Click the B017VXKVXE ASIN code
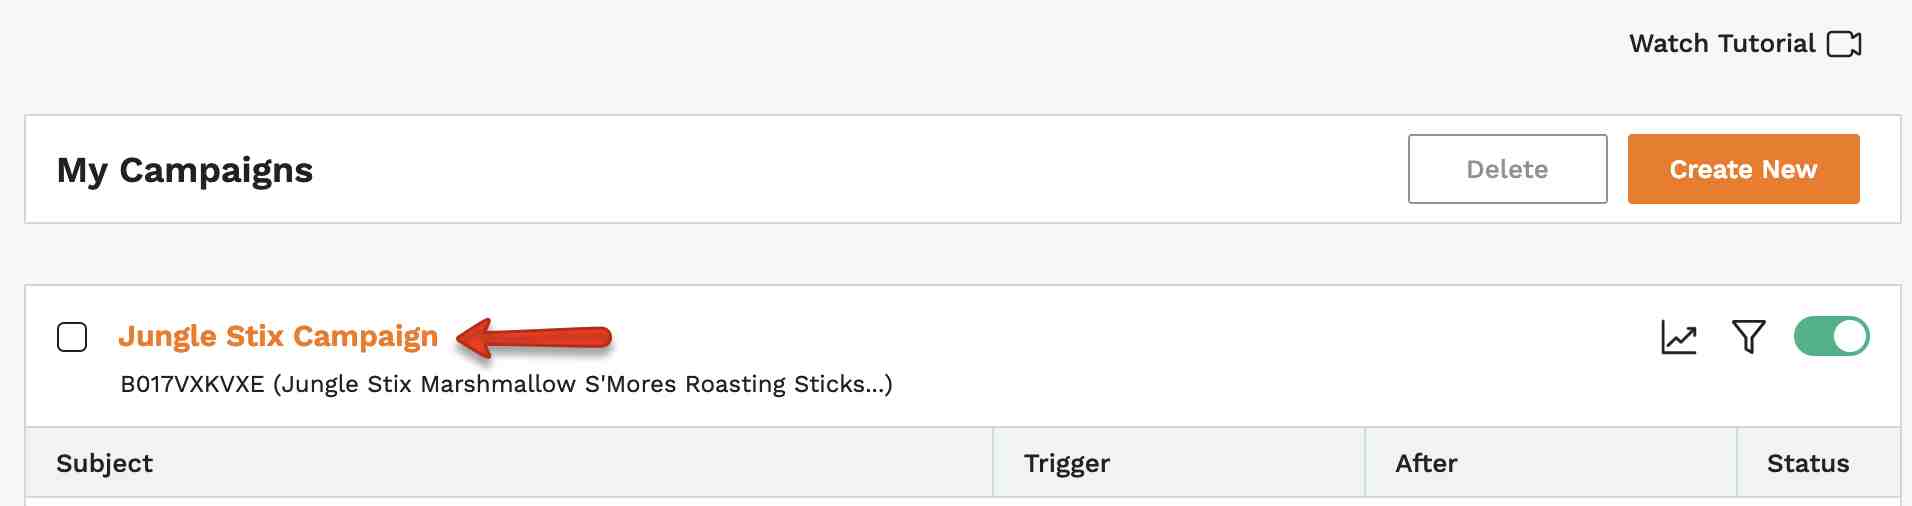The width and height of the screenshot is (1912, 506). click(192, 384)
